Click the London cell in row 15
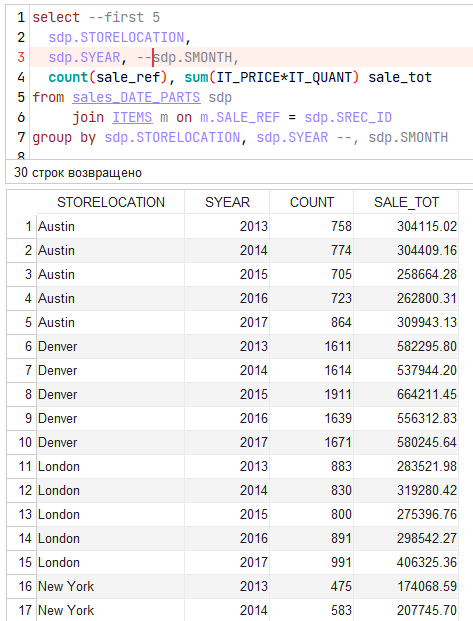The height and width of the screenshot is (621, 473). (111, 562)
